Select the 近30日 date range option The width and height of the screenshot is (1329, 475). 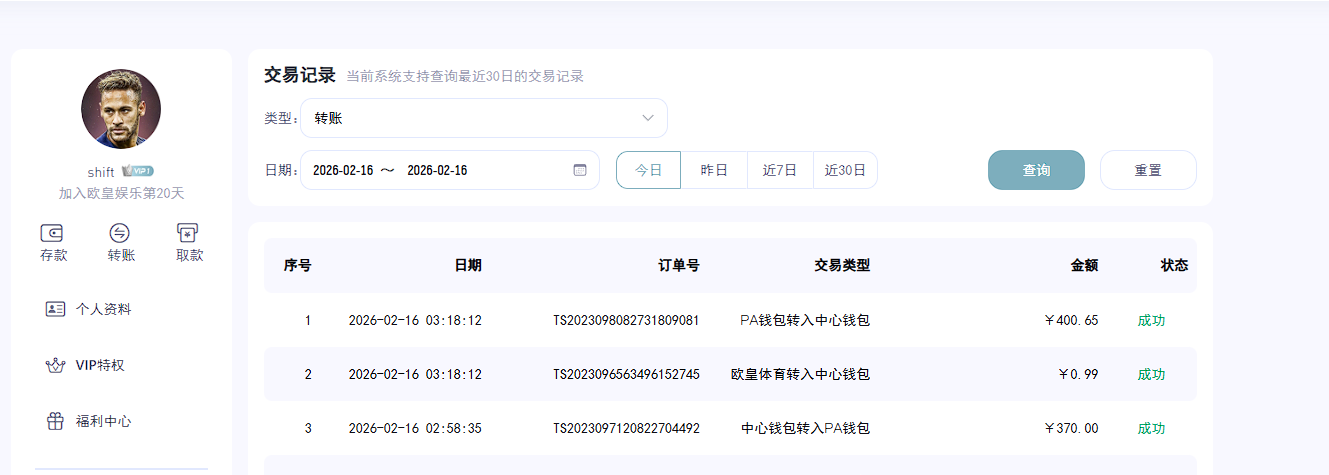pyautogui.click(x=845, y=170)
